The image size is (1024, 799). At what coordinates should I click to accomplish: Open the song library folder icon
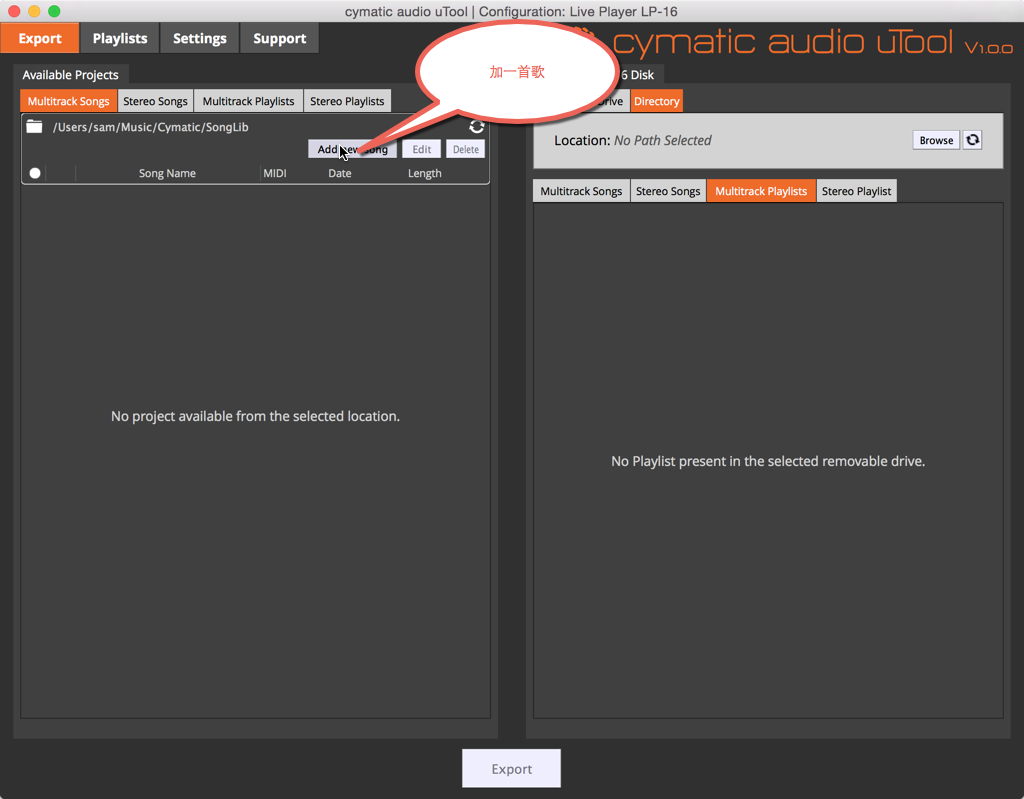tap(34, 127)
